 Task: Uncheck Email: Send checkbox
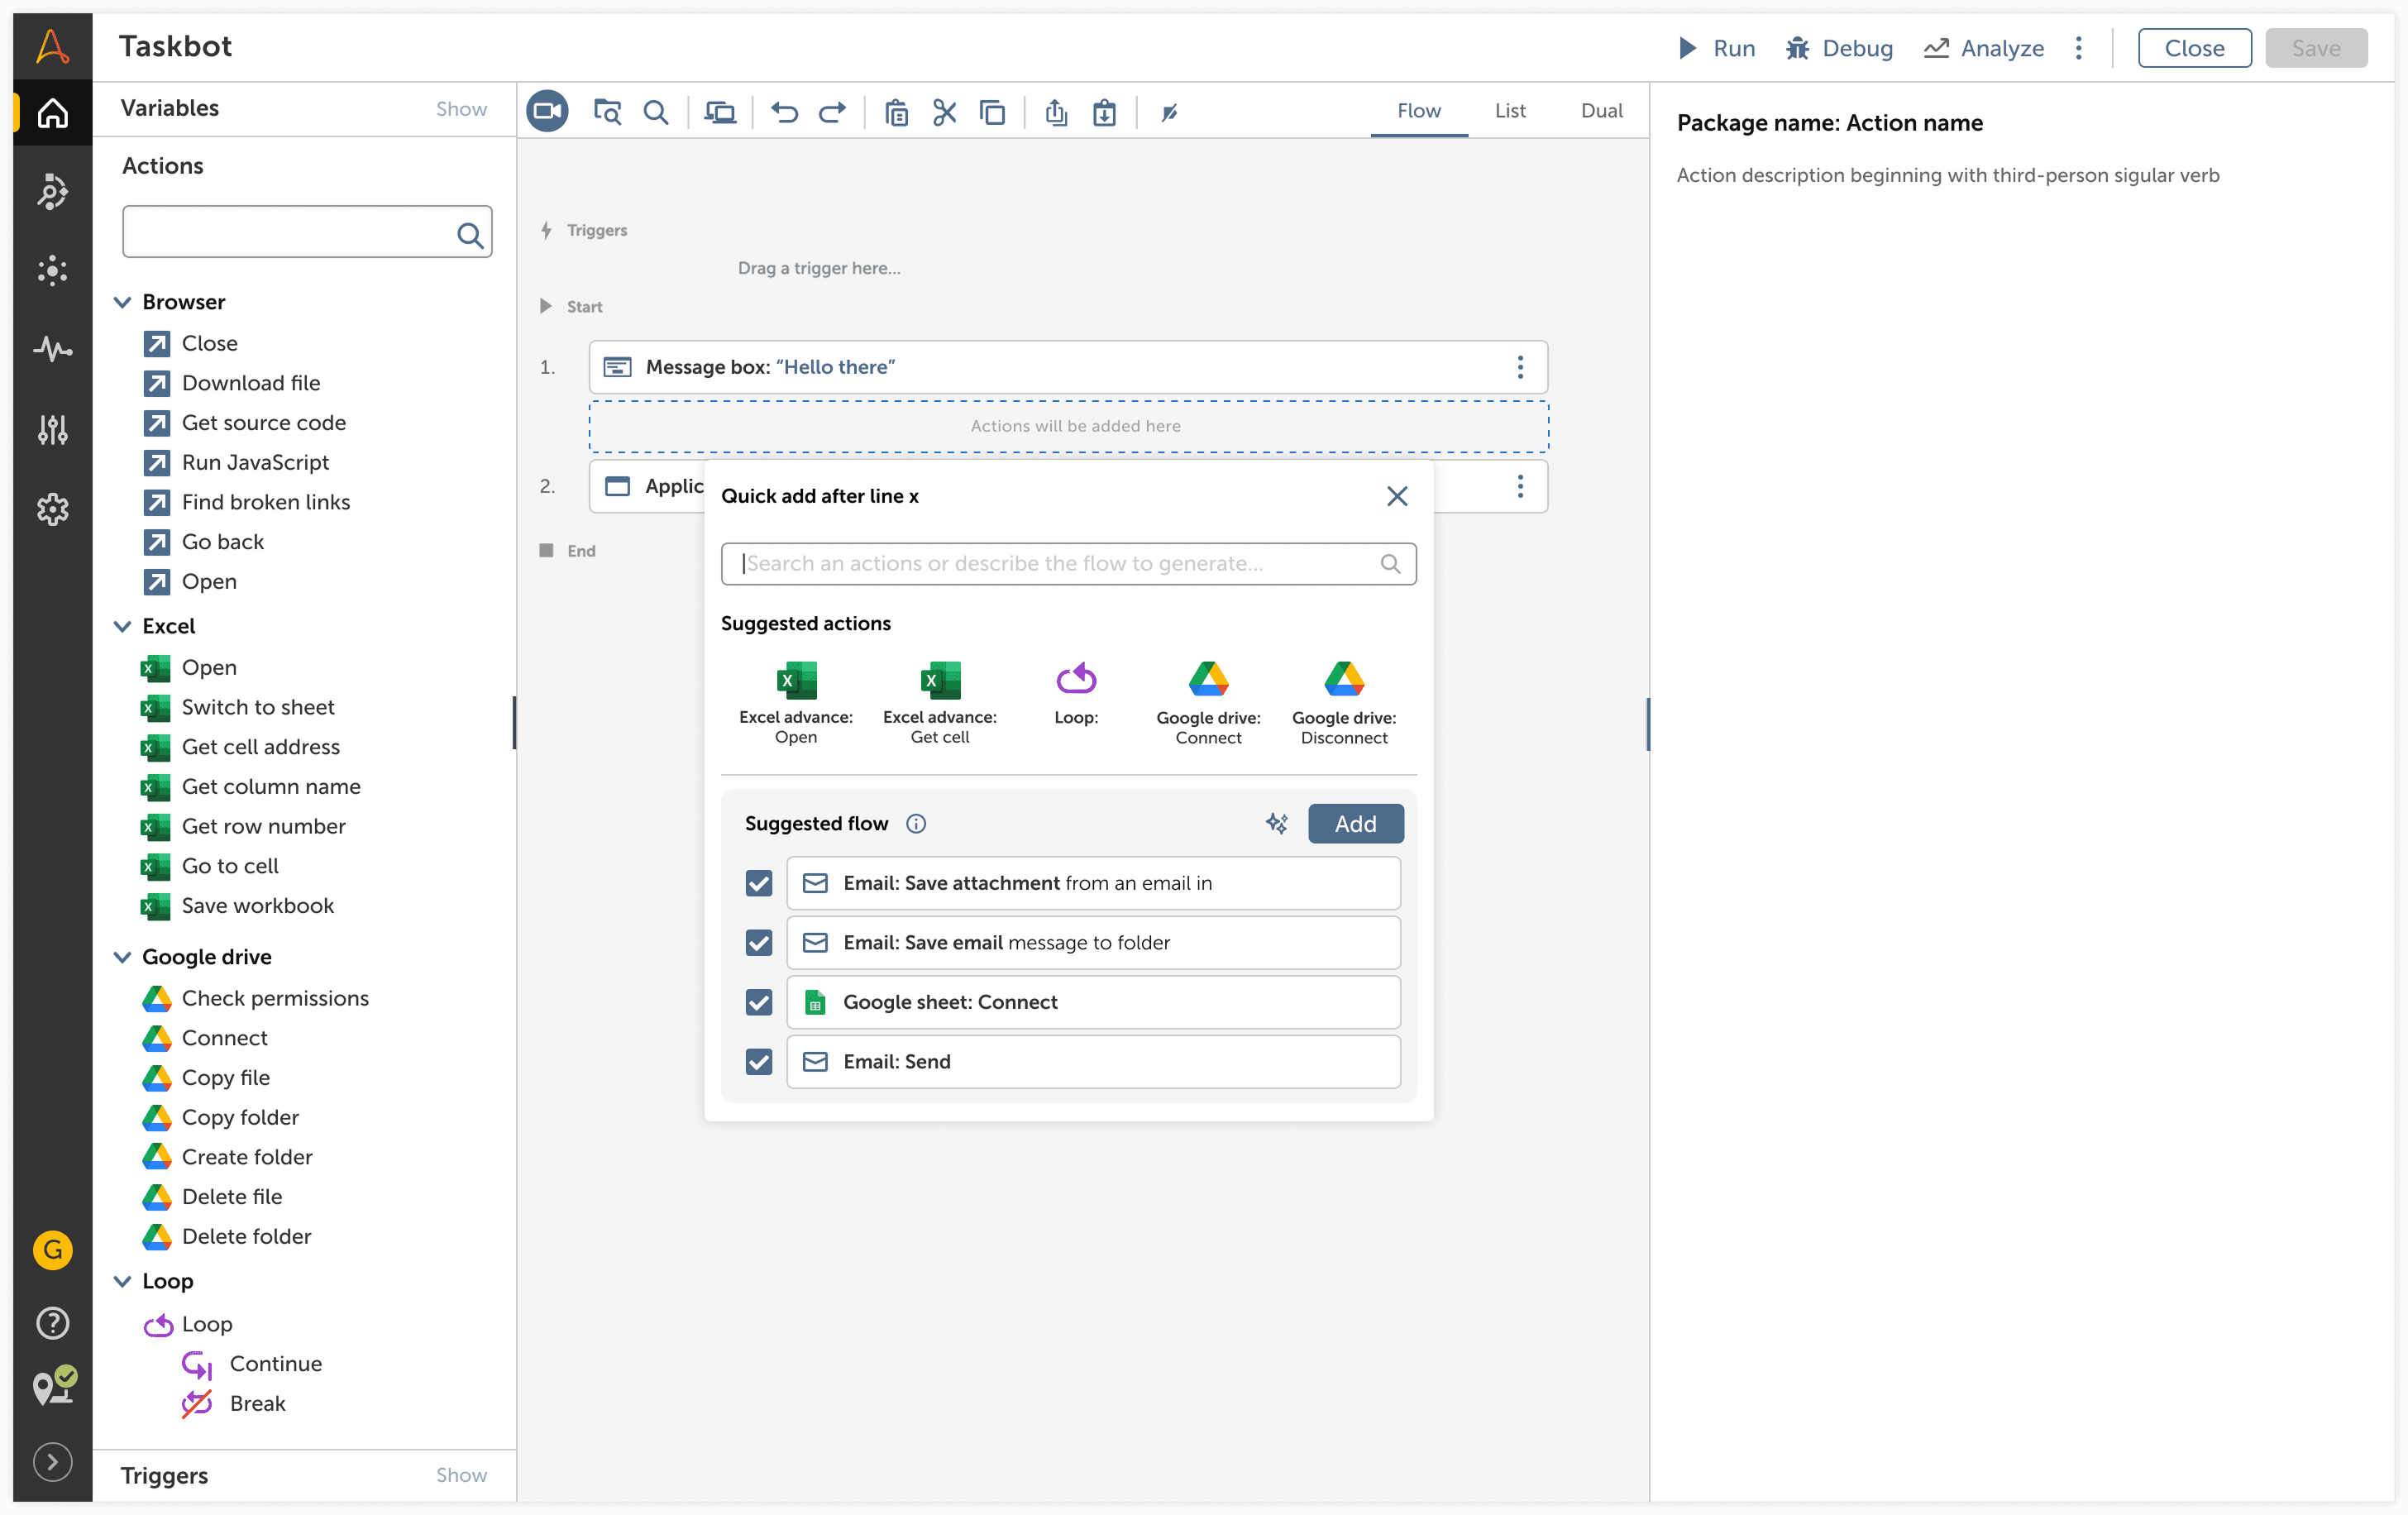coord(759,1062)
